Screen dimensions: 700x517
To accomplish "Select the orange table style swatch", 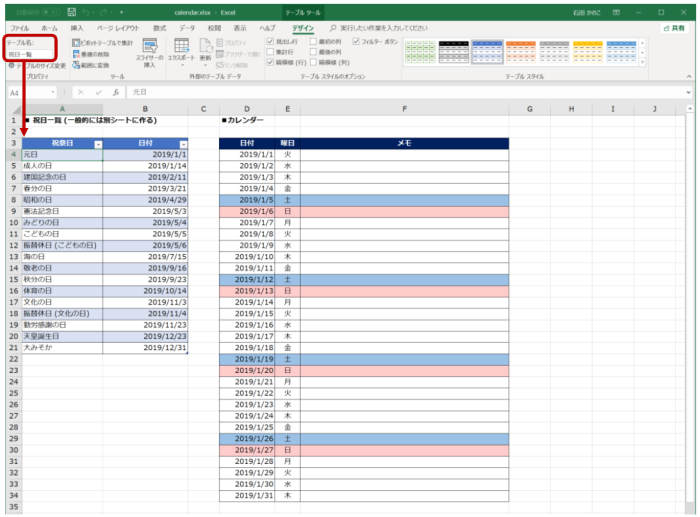I will click(x=522, y=52).
